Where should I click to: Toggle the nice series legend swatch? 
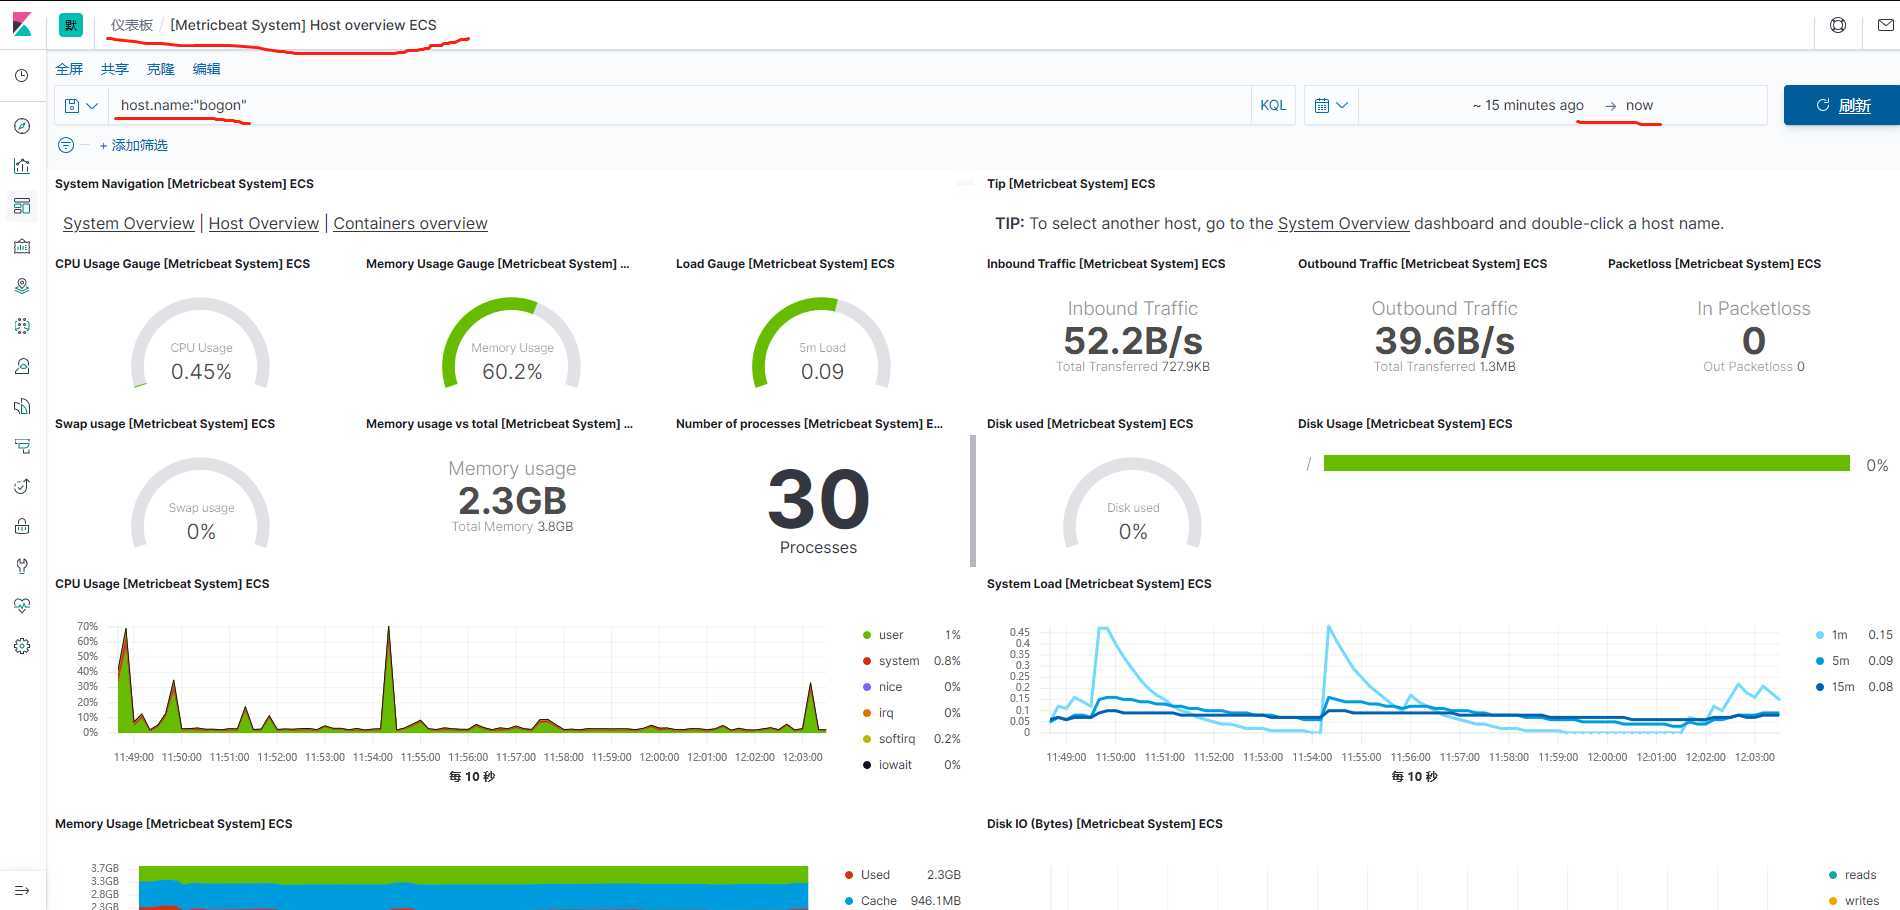point(866,687)
